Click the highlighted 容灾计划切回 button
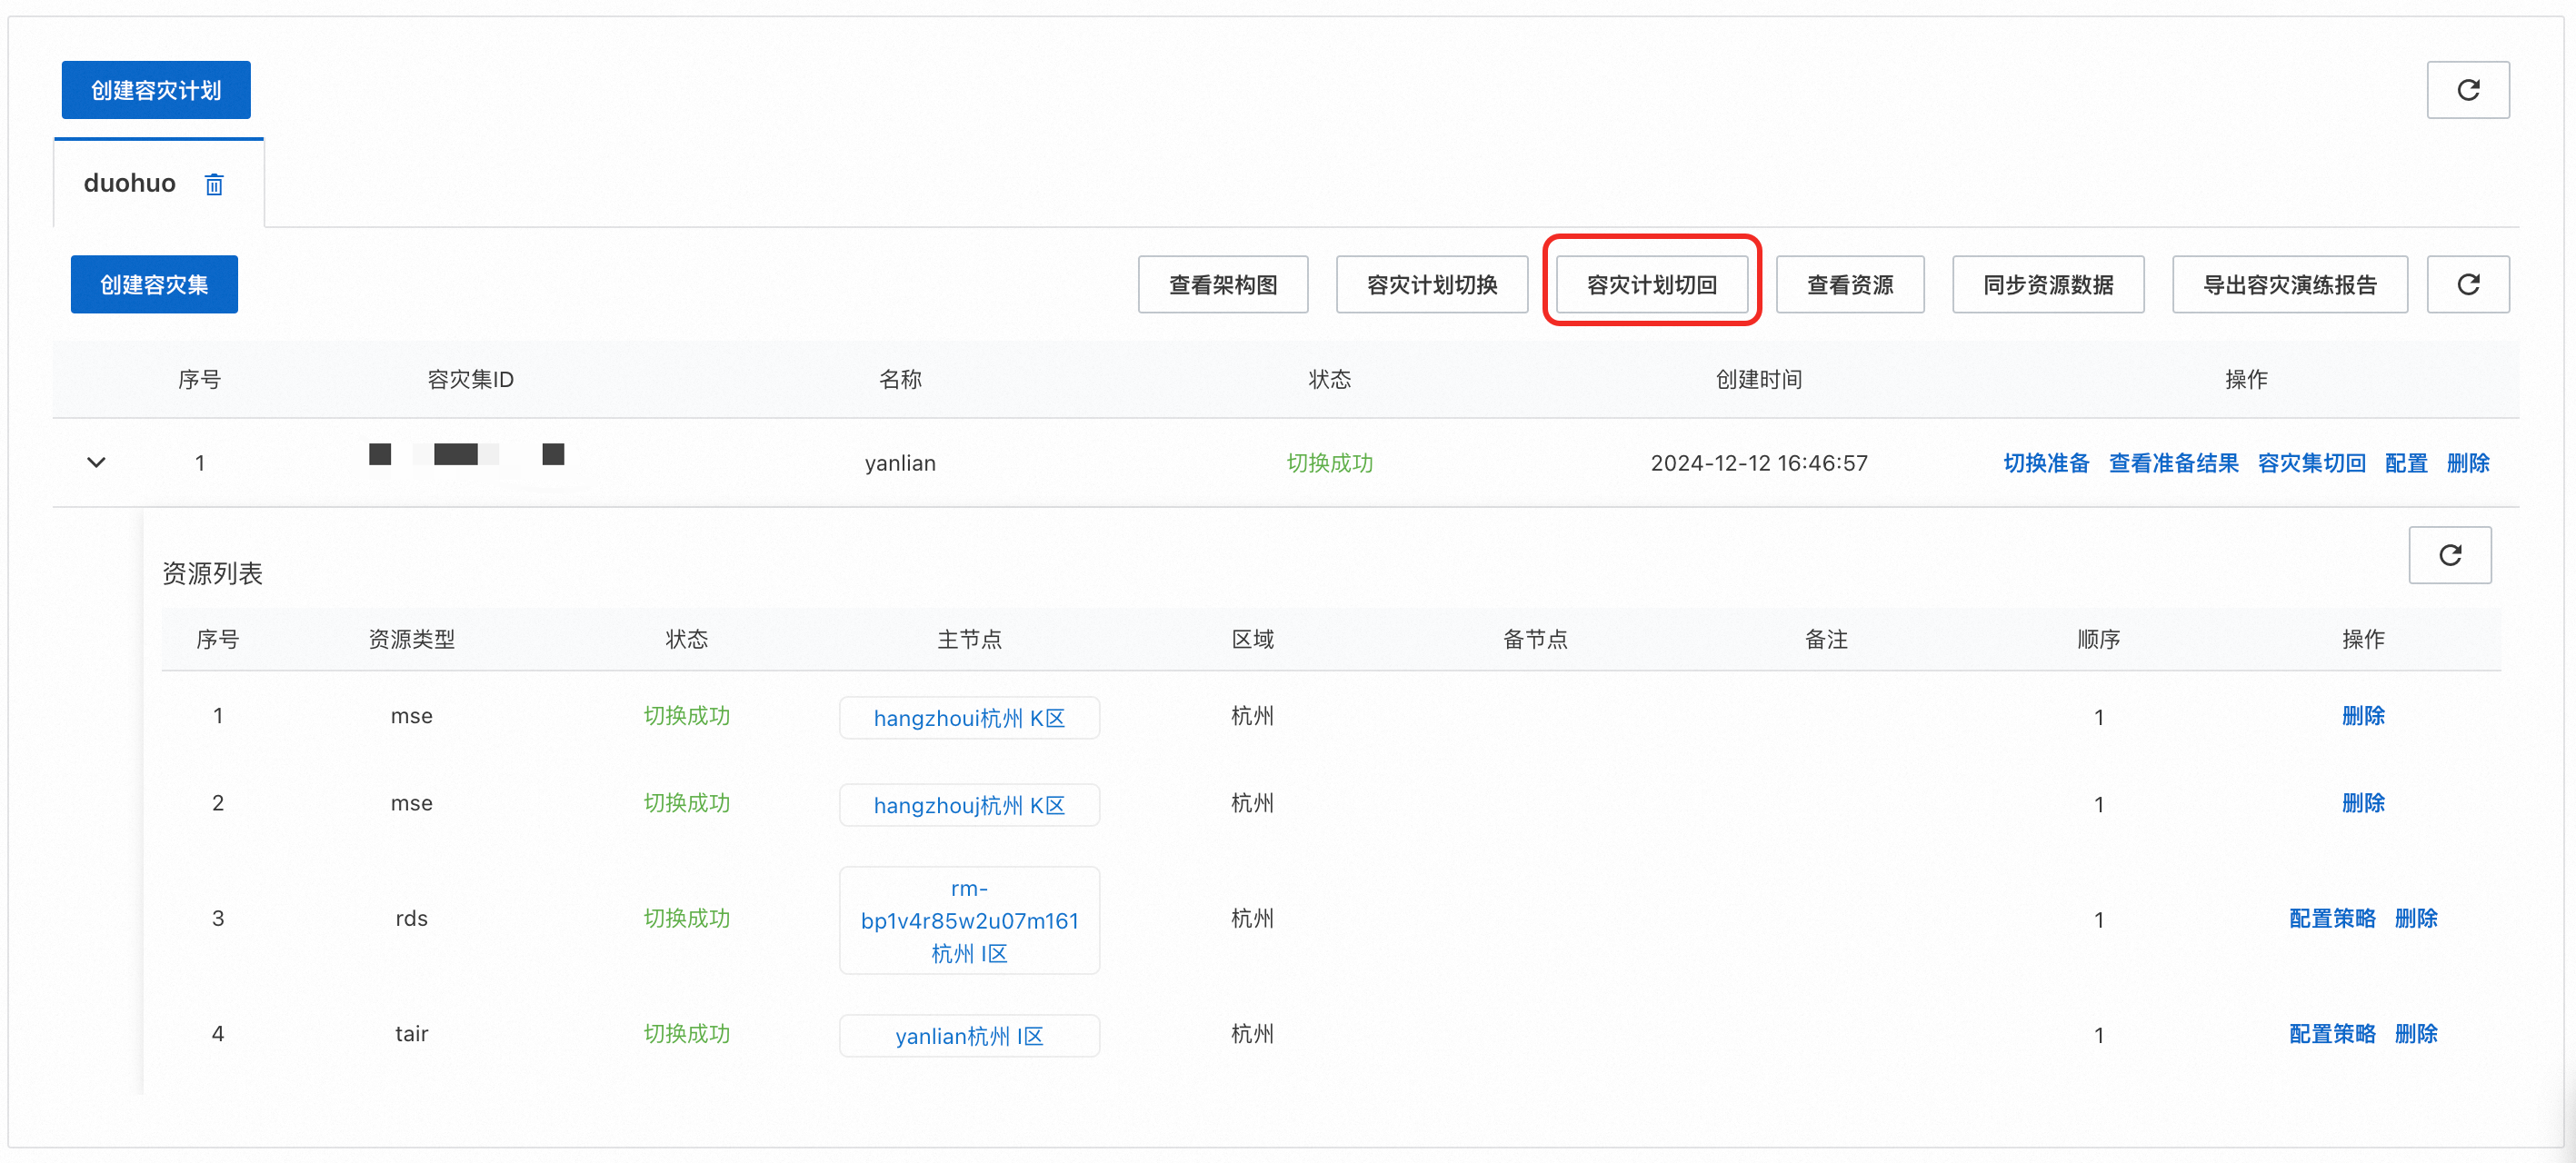The image size is (2576, 1163). (x=1651, y=285)
